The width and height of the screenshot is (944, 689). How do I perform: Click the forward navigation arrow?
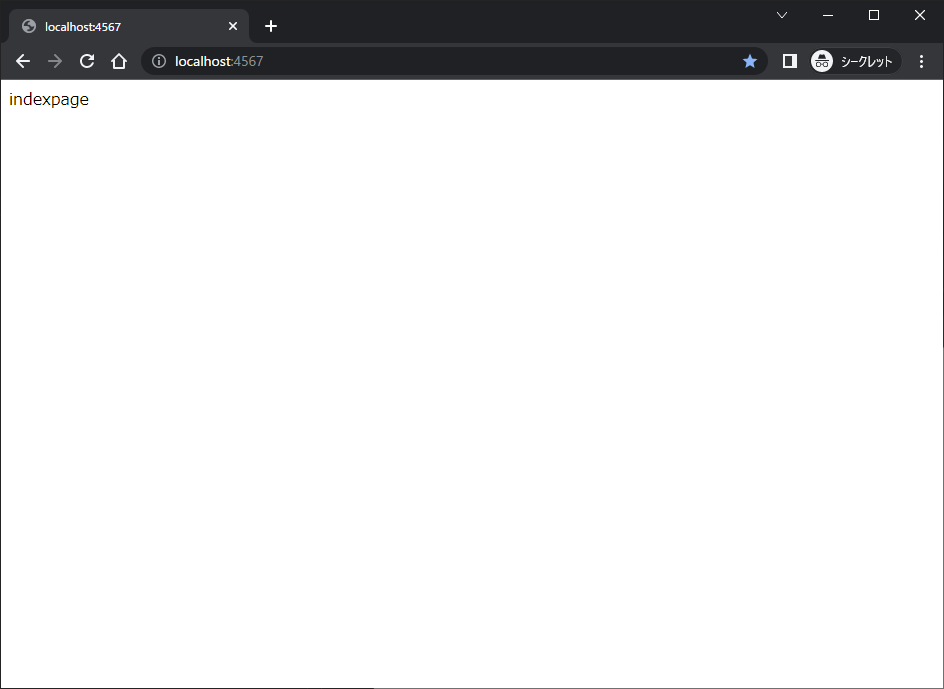55,61
